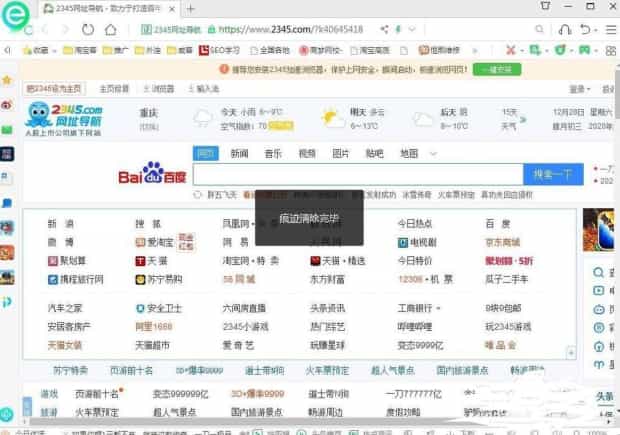Click the 2345.com 网址导航 logo
Image resolution: width=620 pixels, height=435 pixels.
[64, 119]
